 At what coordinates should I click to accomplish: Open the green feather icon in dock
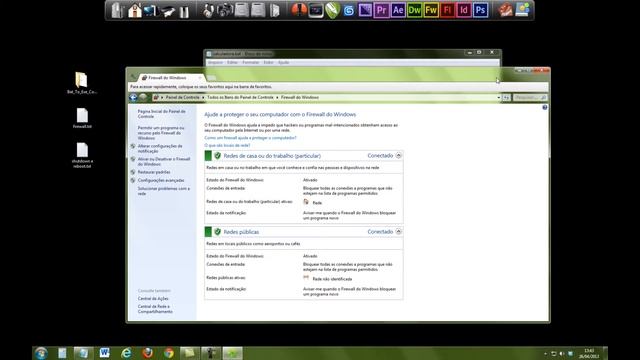[333, 10]
